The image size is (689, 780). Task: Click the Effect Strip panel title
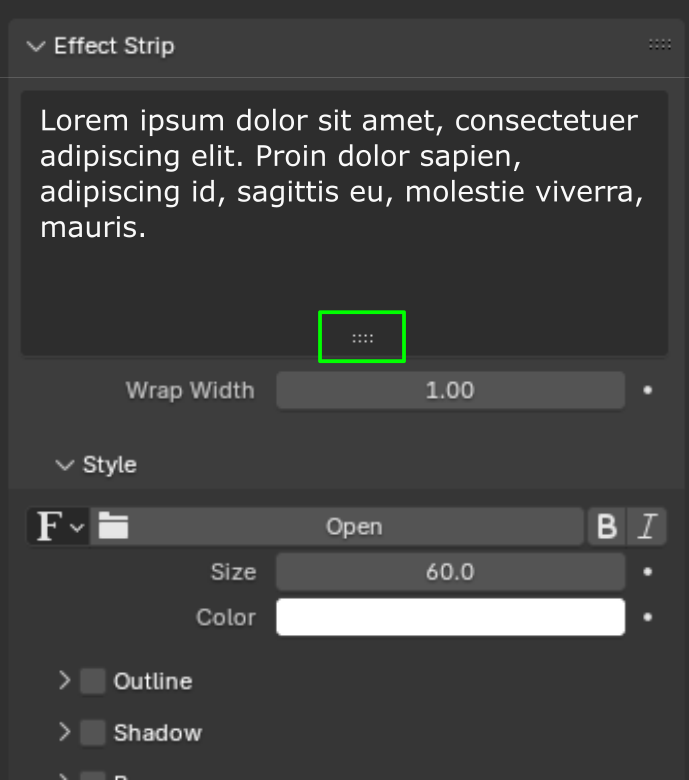point(114,46)
